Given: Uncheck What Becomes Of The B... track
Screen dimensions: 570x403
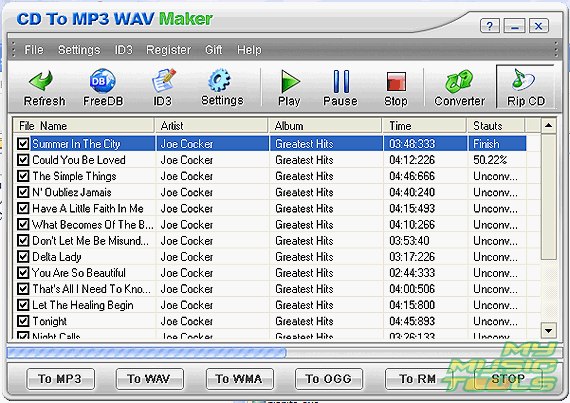Looking at the screenshot, I should 23,224.
